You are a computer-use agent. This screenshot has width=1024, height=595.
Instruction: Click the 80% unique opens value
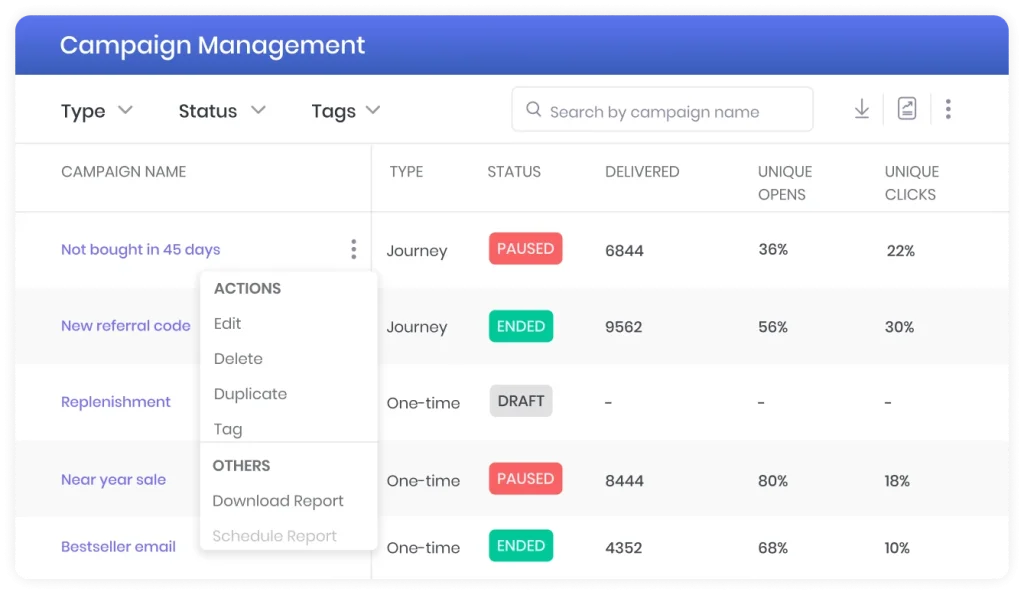click(x=773, y=481)
